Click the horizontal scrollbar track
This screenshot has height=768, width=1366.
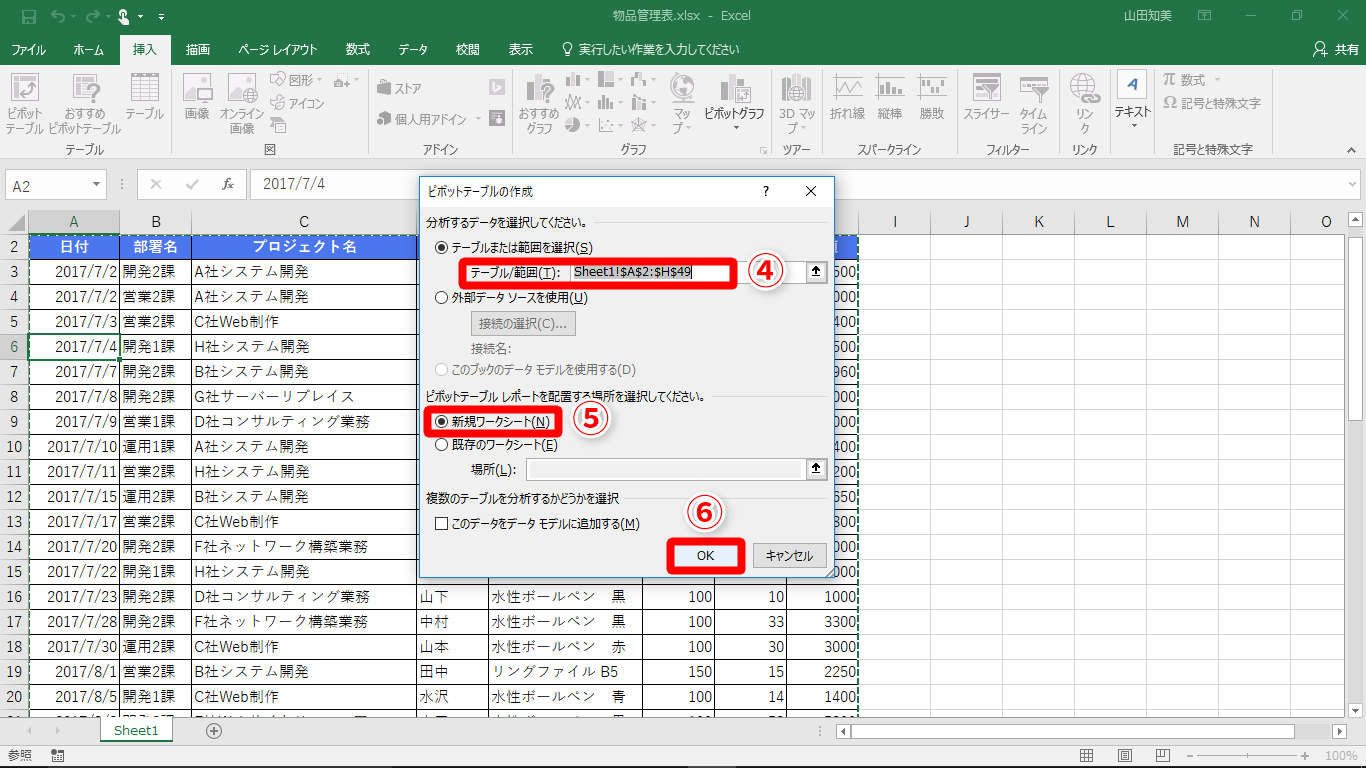(x=1091, y=732)
